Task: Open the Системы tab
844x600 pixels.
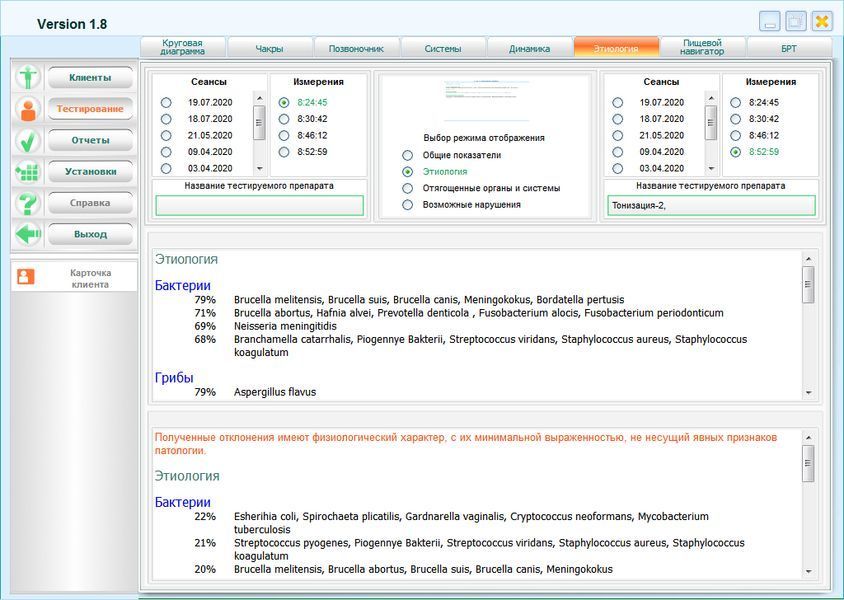Action: (x=443, y=47)
